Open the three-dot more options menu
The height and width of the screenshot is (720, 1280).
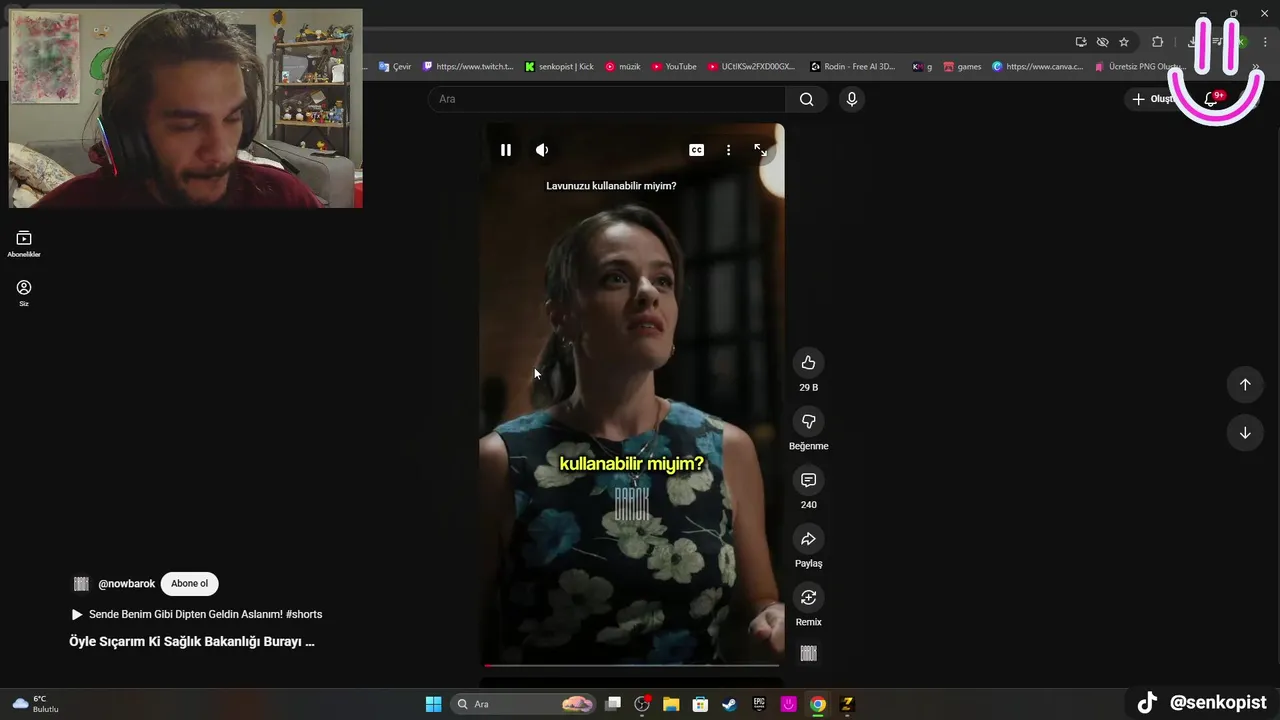click(728, 150)
